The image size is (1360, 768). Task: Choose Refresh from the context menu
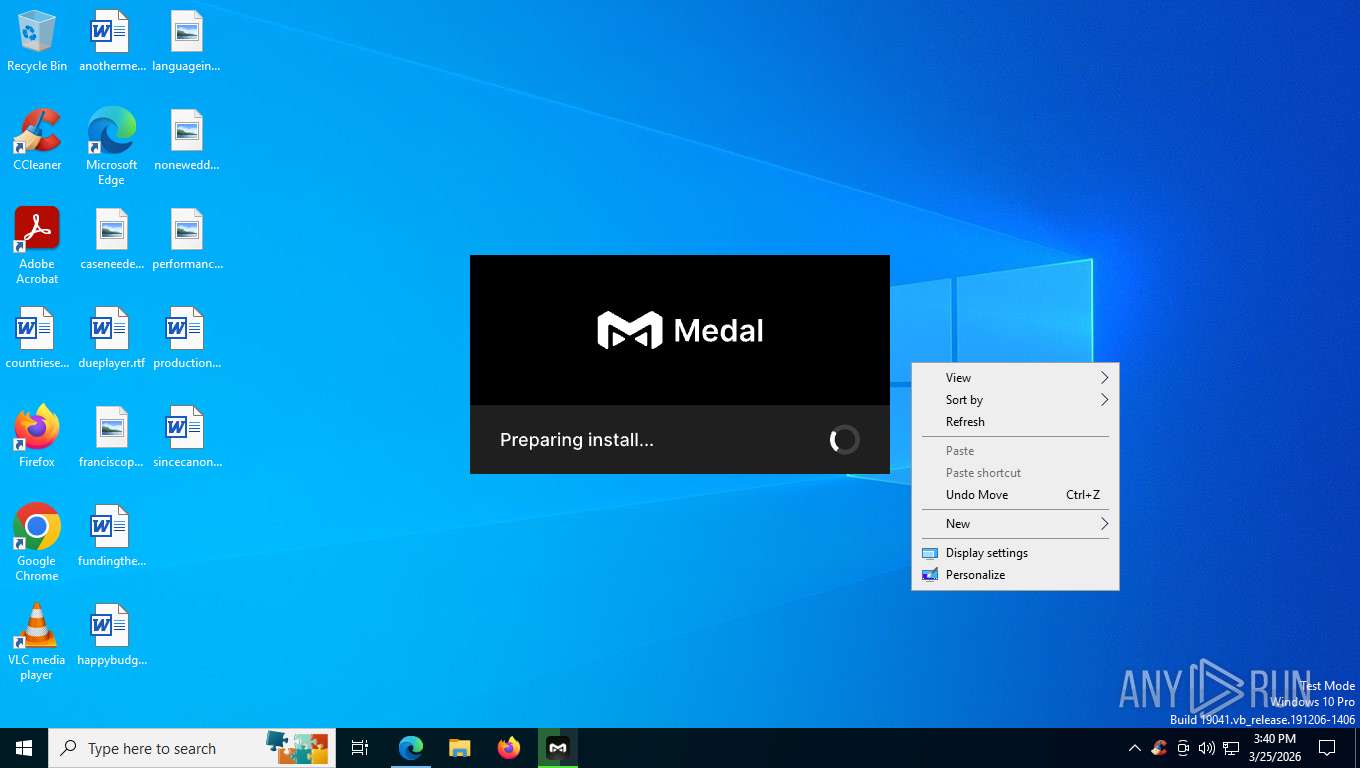coord(1015,422)
